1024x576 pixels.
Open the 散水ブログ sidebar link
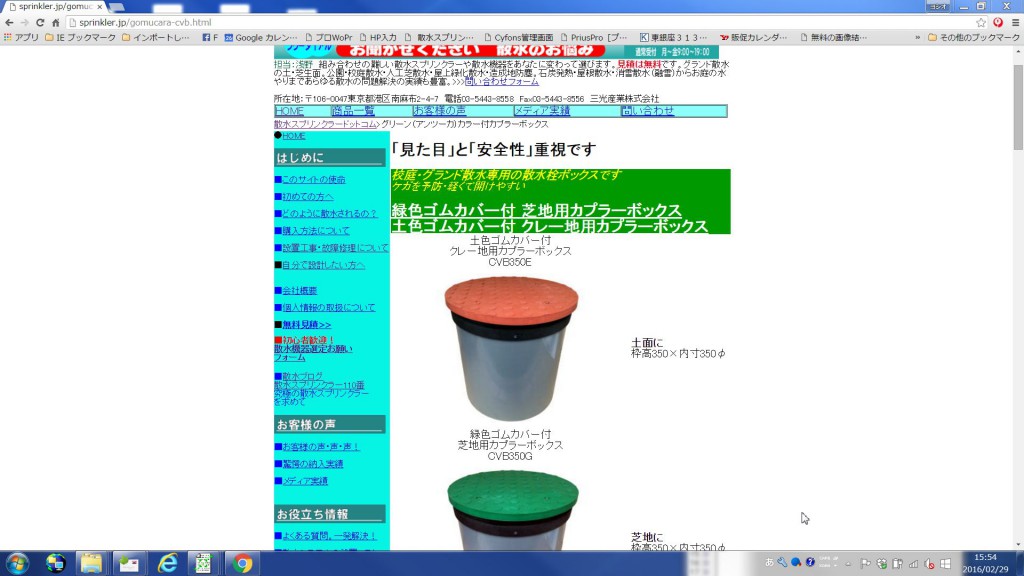point(302,377)
